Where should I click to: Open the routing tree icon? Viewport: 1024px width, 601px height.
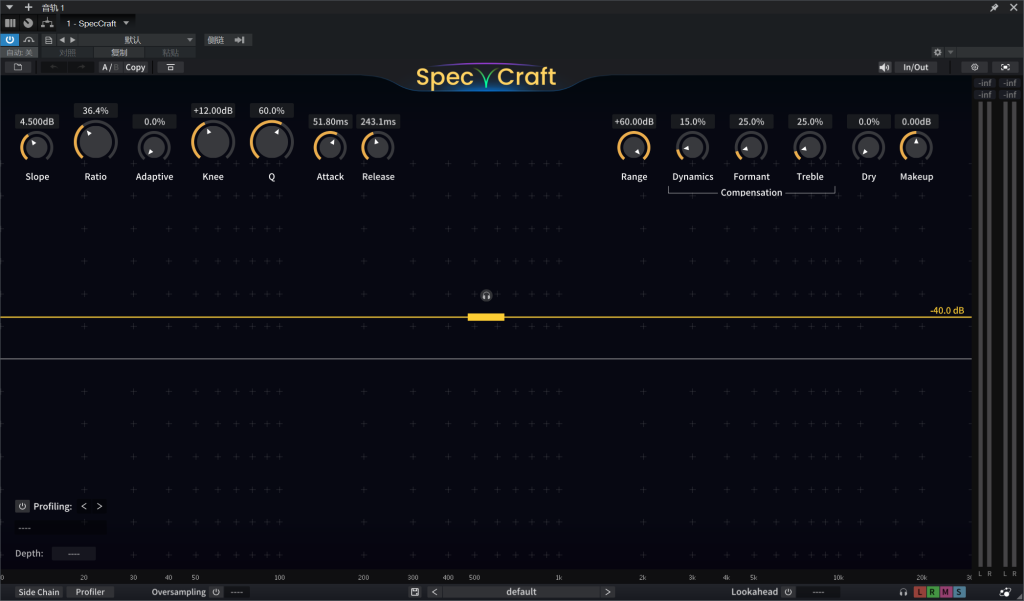47,23
